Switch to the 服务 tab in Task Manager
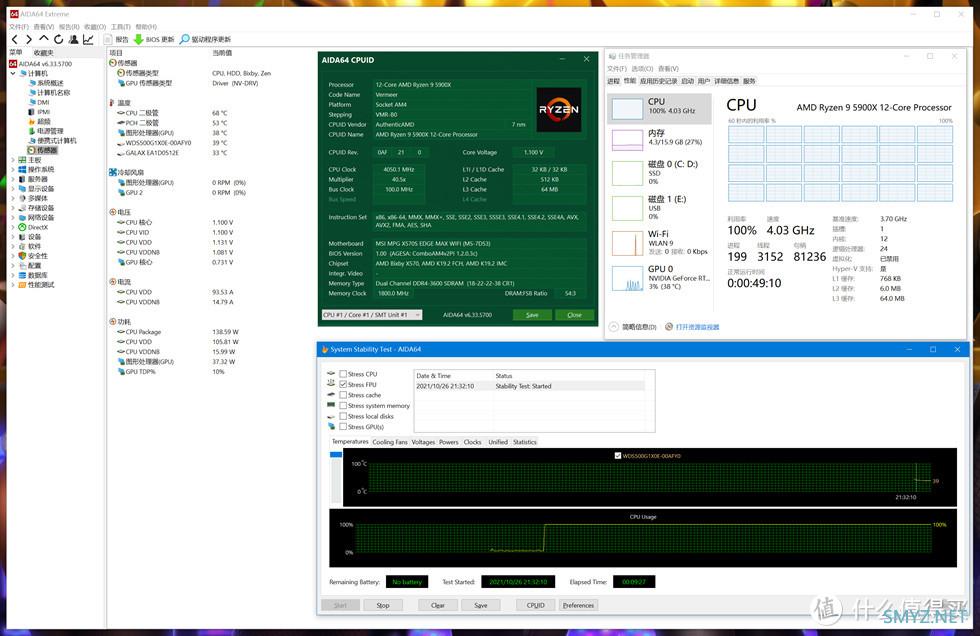This screenshot has width=980, height=636. tap(749, 81)
